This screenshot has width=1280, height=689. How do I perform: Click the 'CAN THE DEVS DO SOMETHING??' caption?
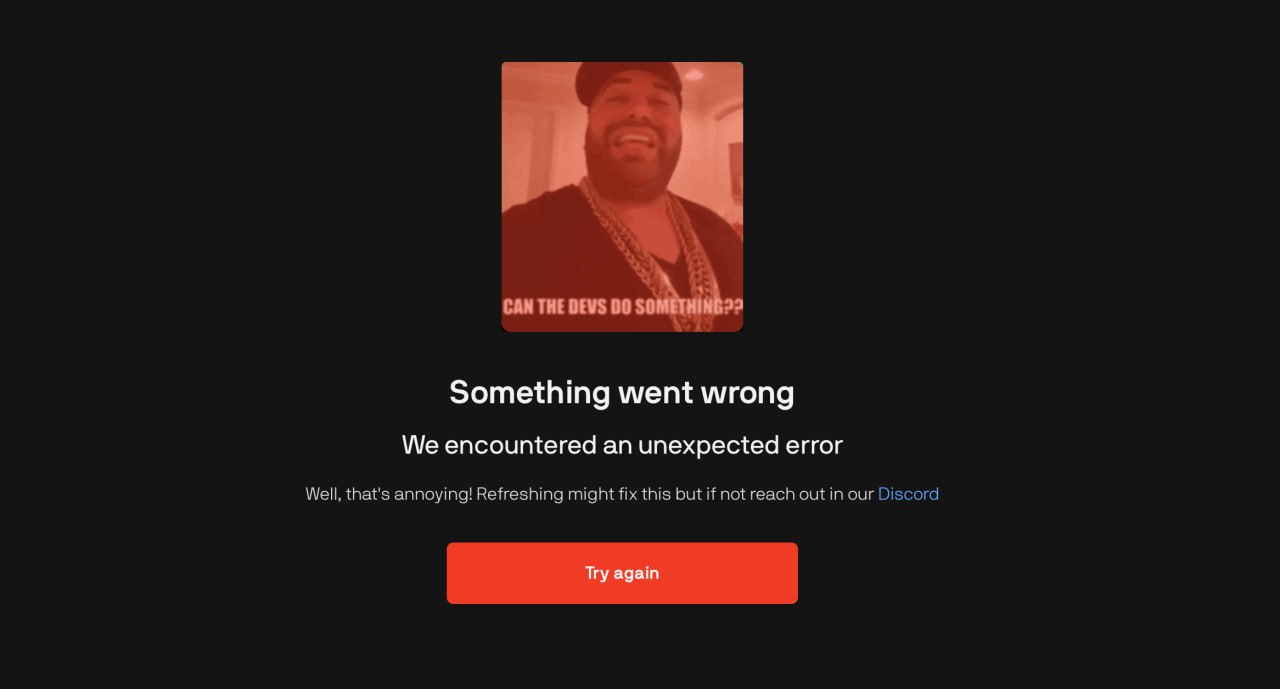[622, 307]
